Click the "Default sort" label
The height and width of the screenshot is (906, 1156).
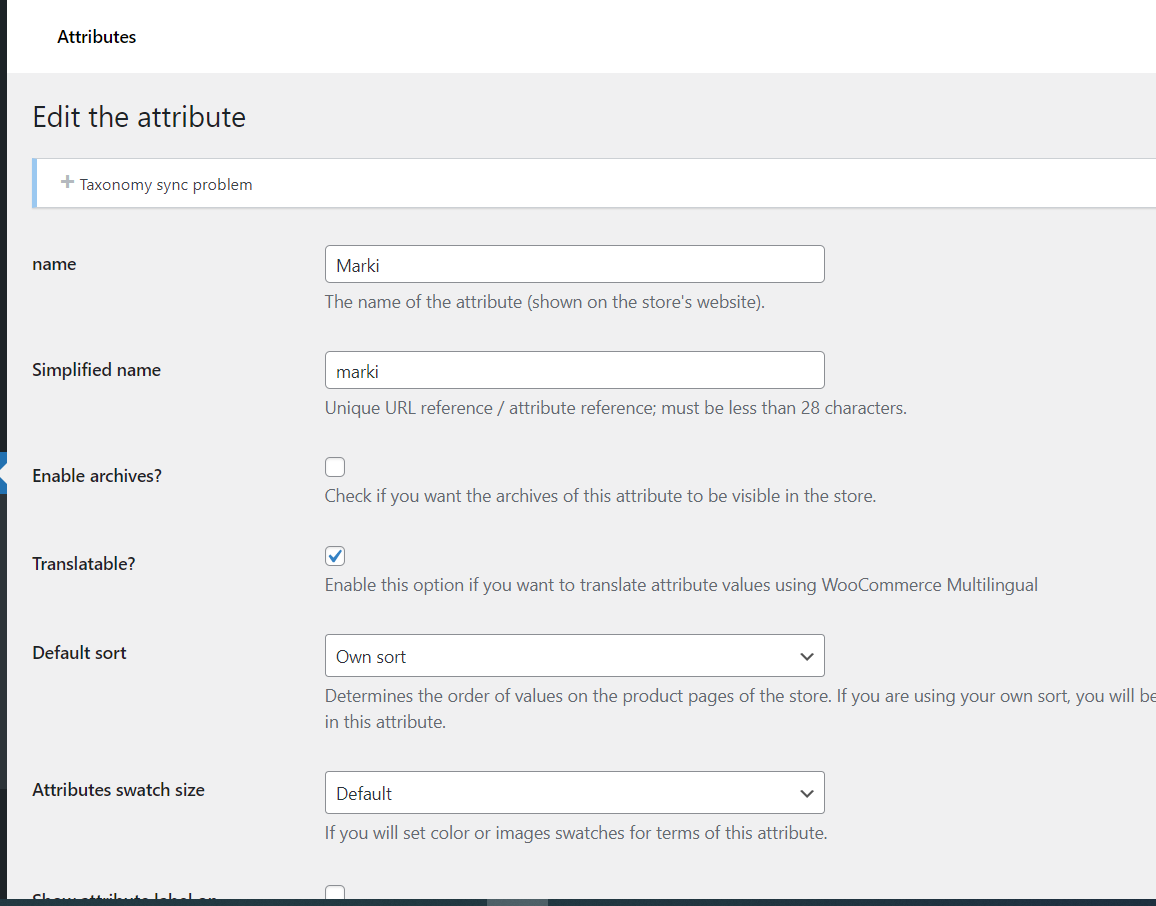pyautogui.click(x=80, y=653)
